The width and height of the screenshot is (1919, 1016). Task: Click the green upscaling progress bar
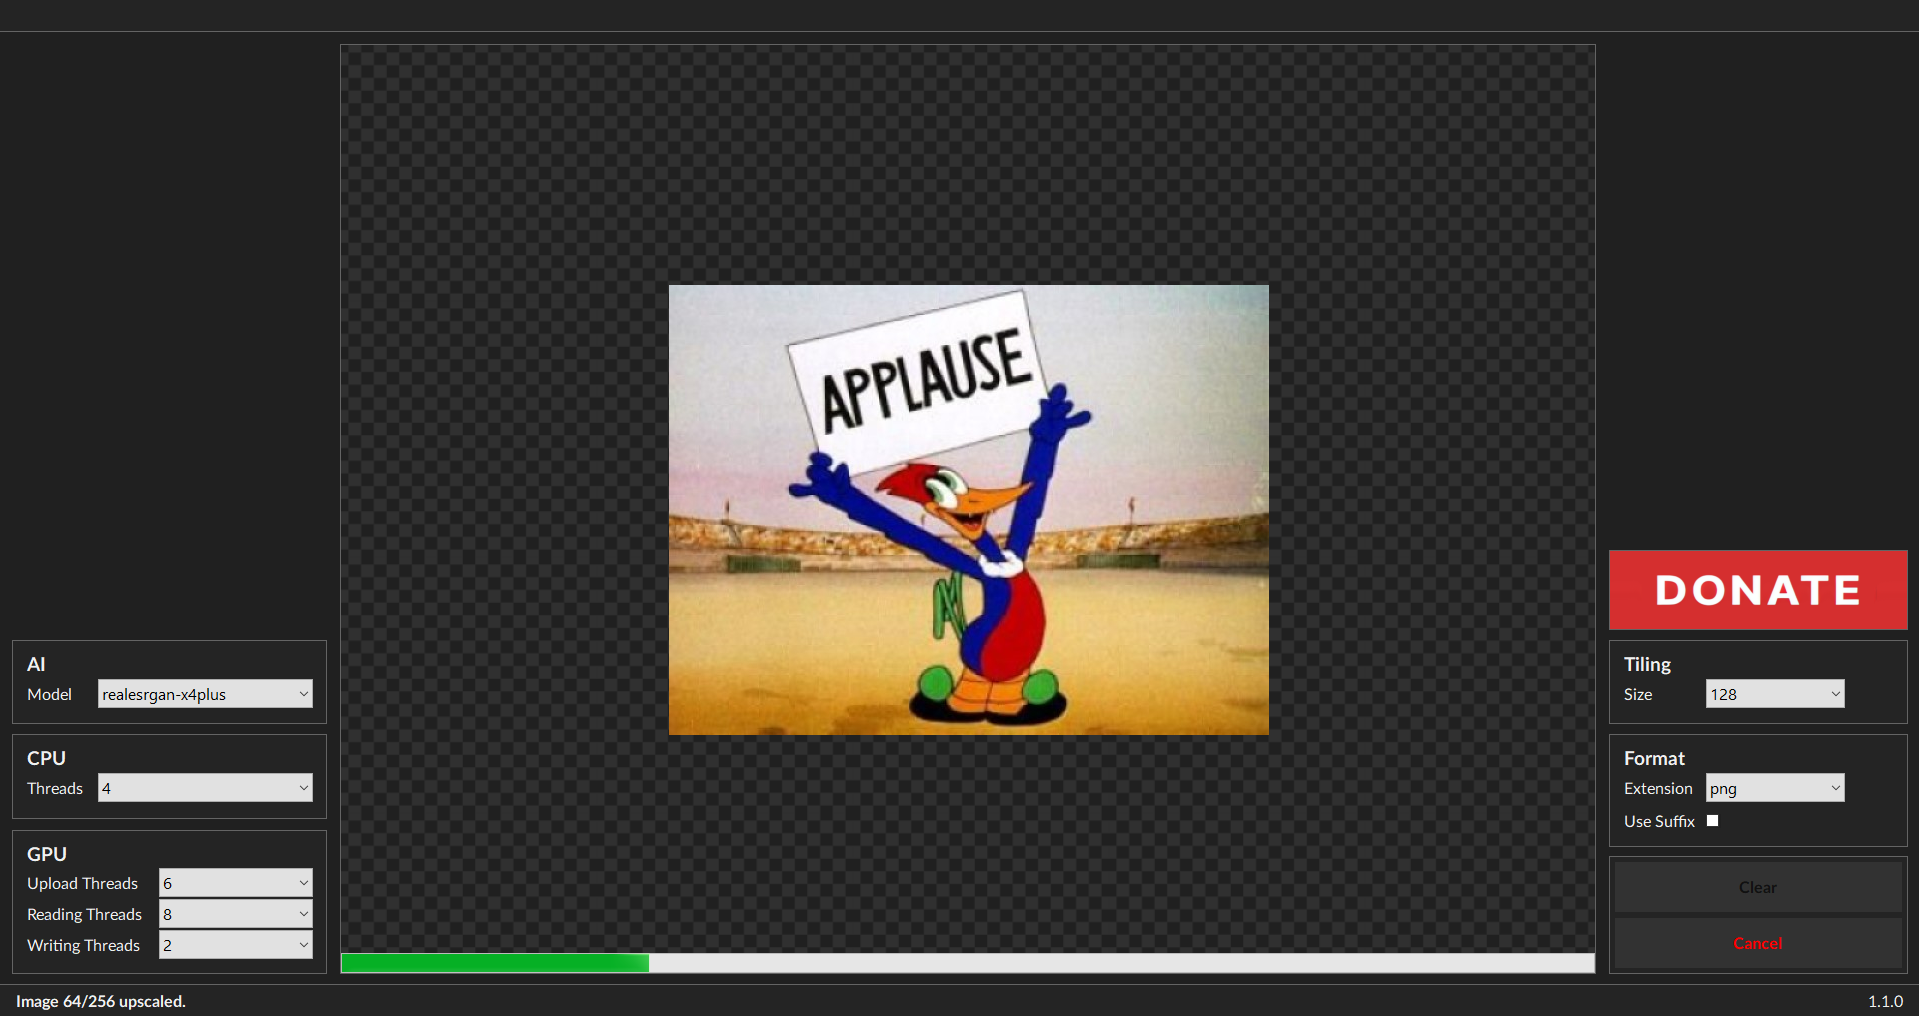pyautogui.click(x=968, y=963)
